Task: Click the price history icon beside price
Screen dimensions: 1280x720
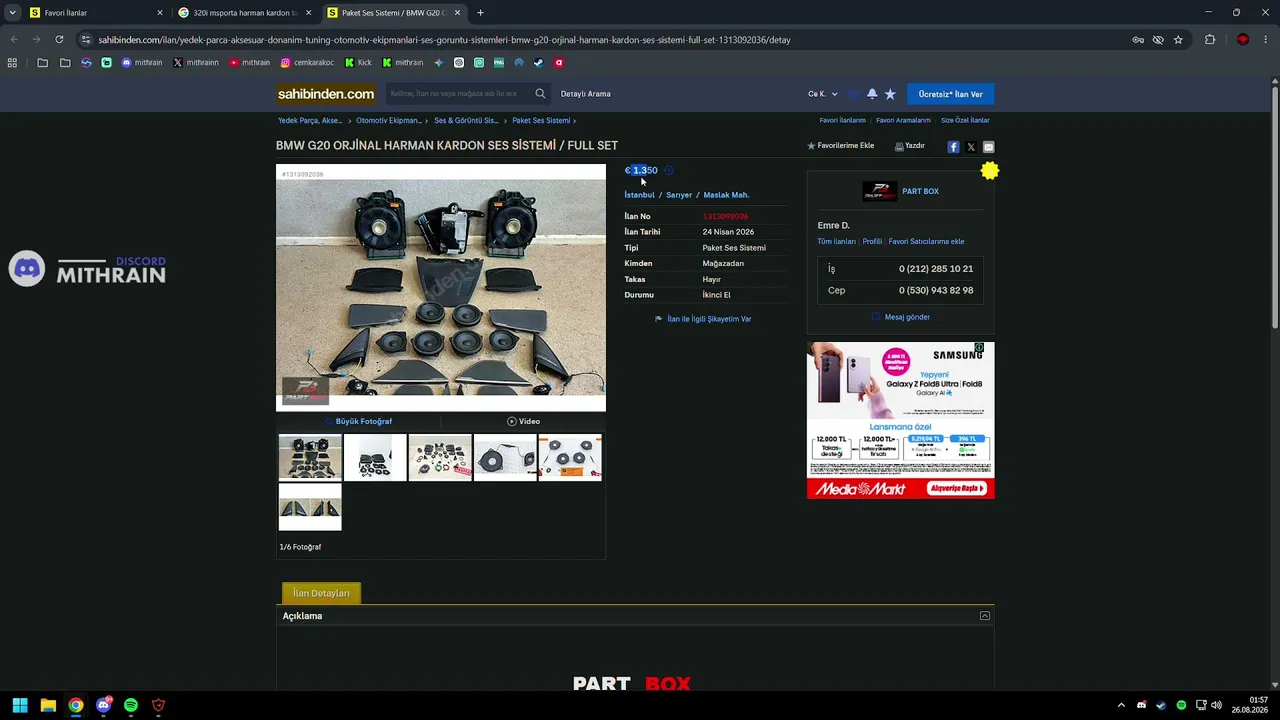Action: 669,170
